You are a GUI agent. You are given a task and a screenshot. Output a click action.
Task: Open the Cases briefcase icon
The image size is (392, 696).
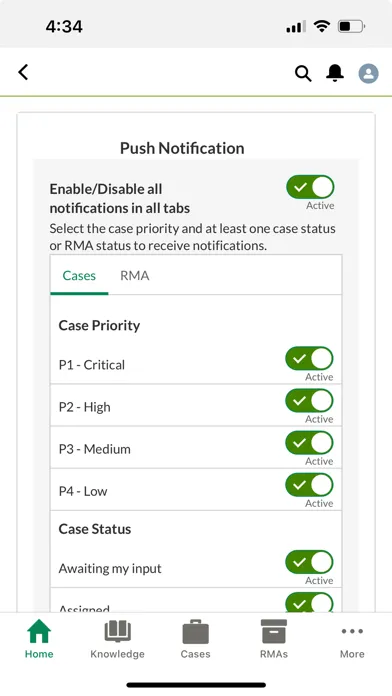(x=195, y=639)
